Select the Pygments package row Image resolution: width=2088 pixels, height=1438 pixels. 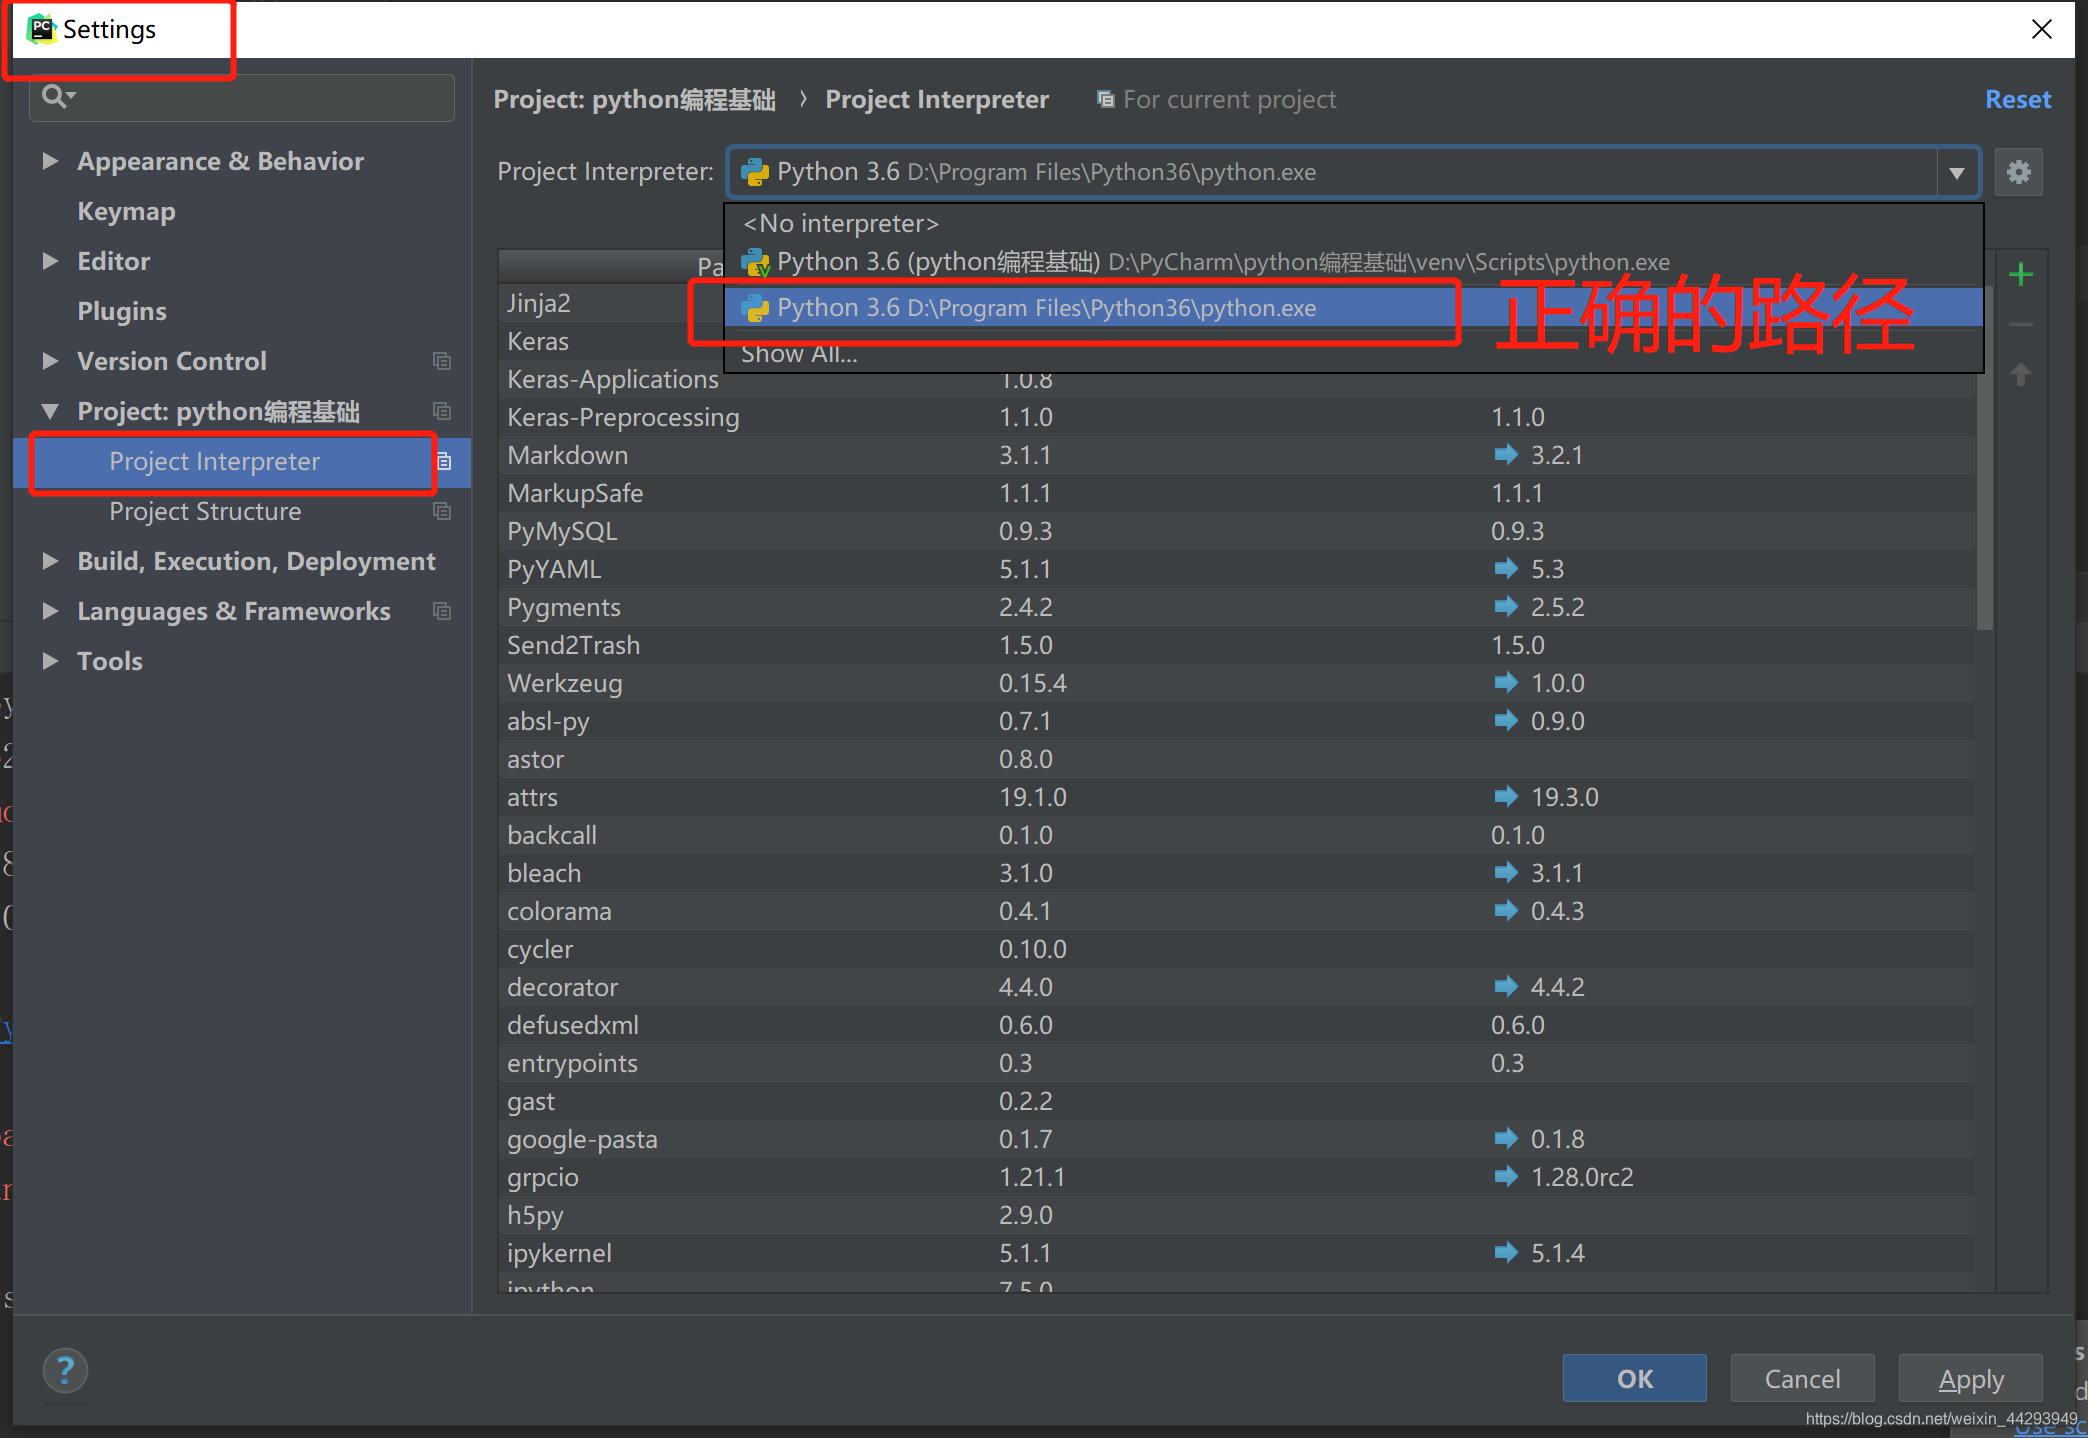click(1237, 607)
